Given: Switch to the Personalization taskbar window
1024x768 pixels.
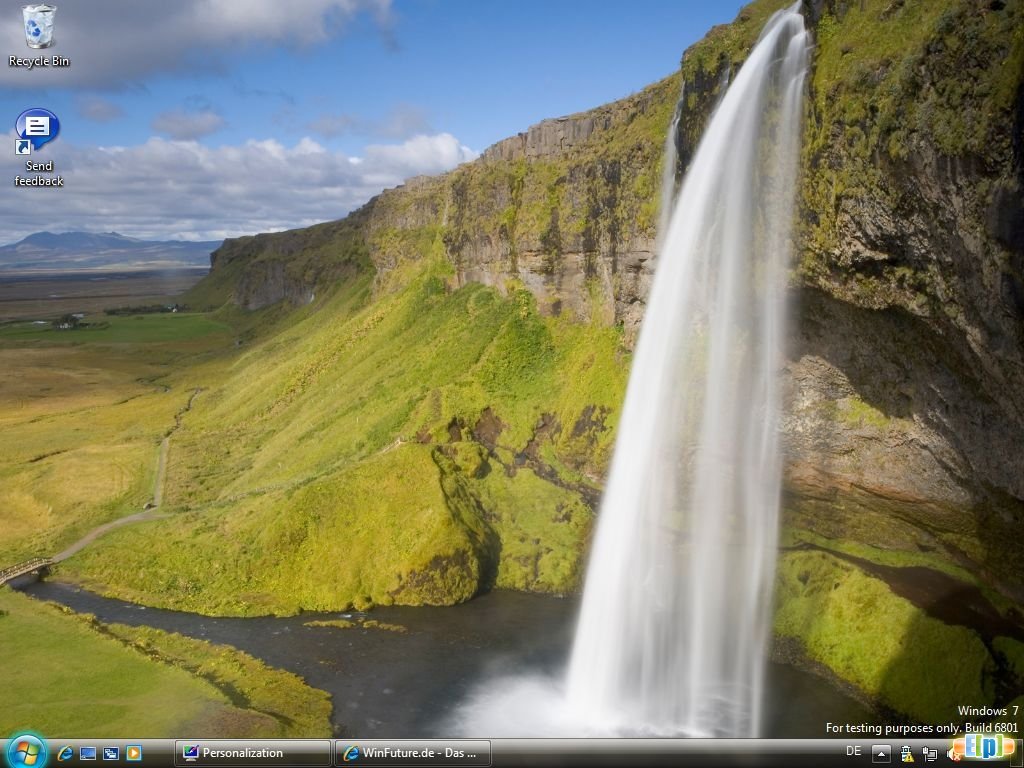Looking at the screenshot, I should coord(253,753).
